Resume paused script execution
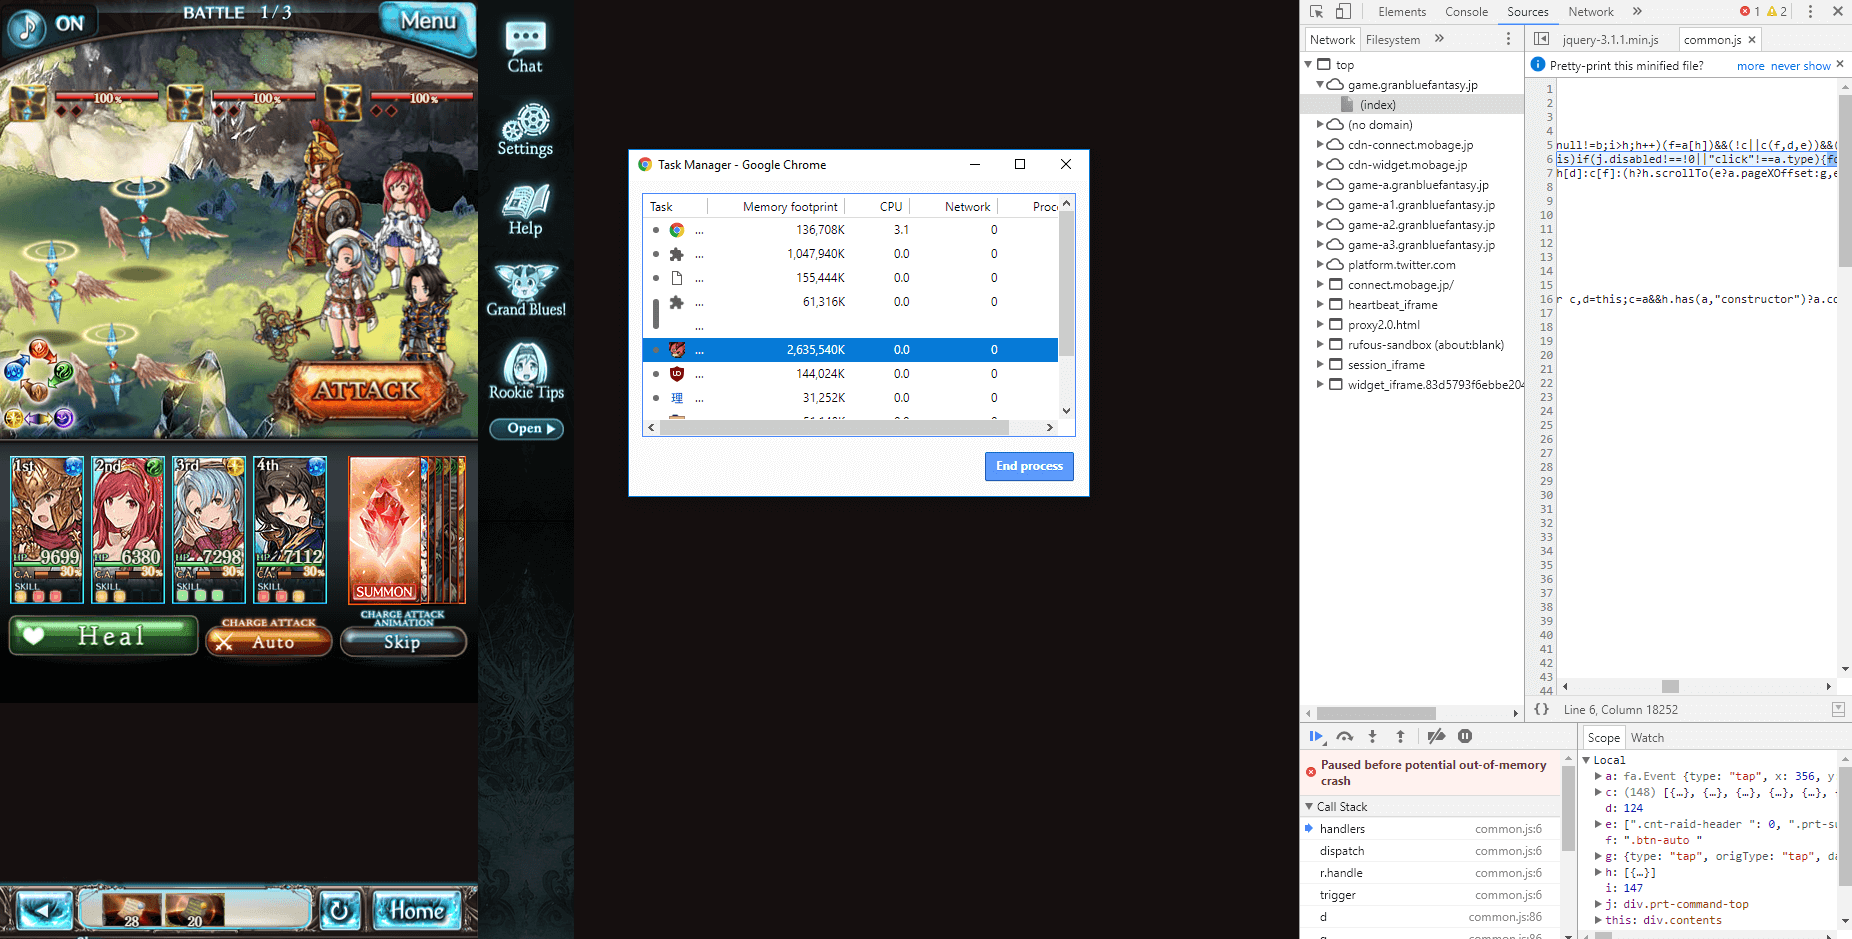1852x939 pixels. (1315, 736)
